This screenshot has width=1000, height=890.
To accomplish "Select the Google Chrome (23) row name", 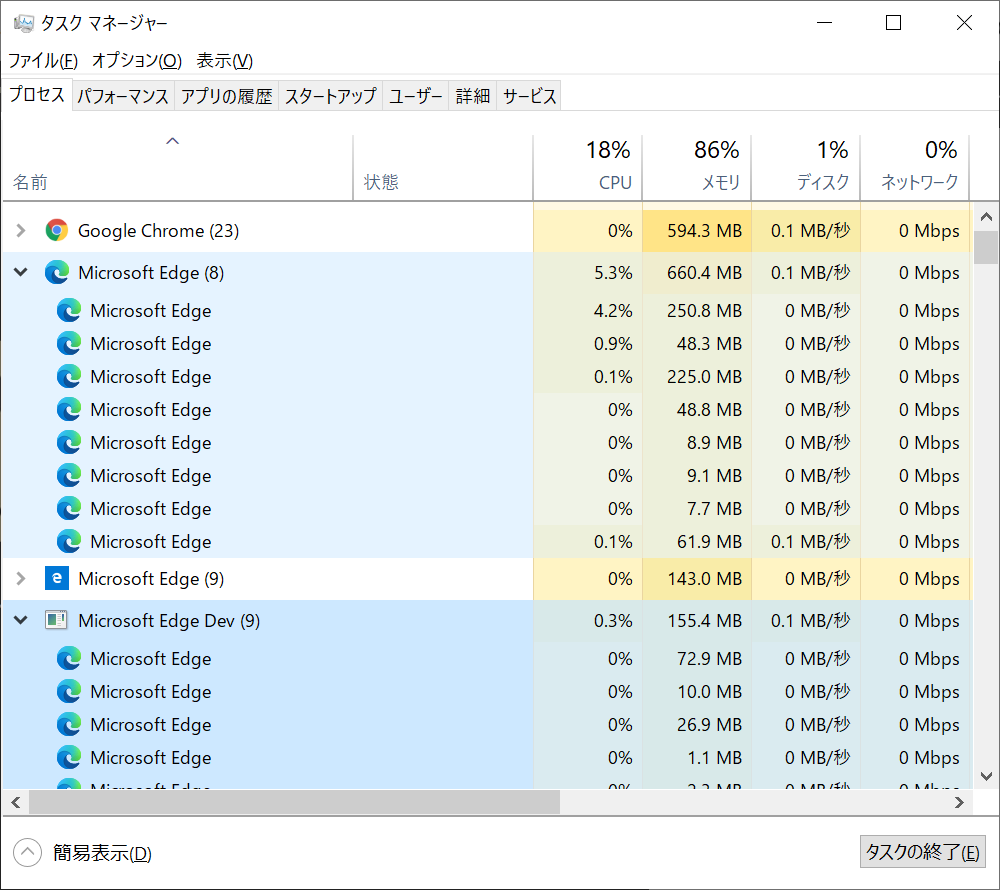I will [158, 231].
